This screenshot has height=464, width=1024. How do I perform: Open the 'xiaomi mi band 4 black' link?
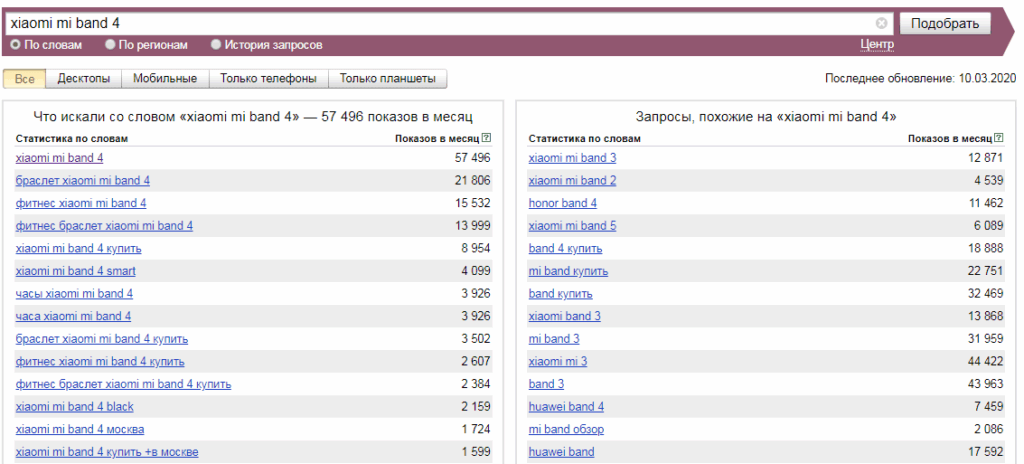pos(75,407)
